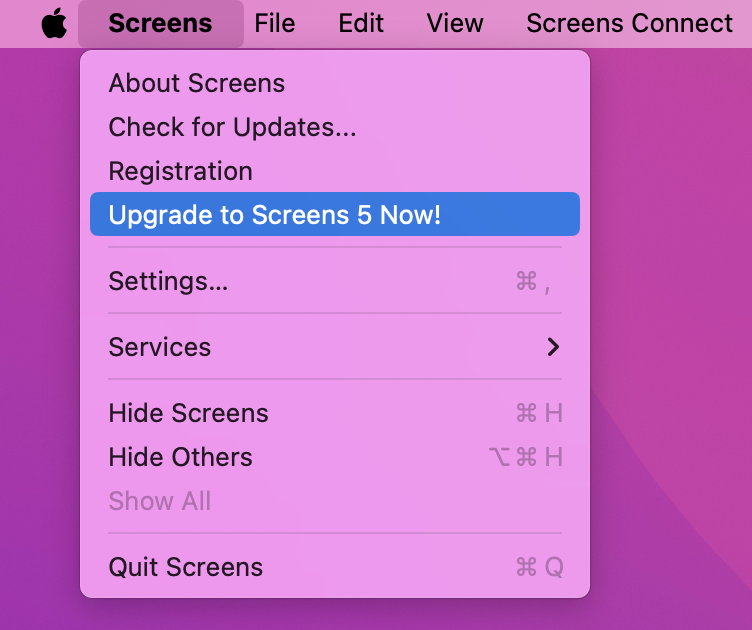This screenshot has width=752, height=630.
Task: Expand the Services submenu arrow
Action: pos(553,347)
